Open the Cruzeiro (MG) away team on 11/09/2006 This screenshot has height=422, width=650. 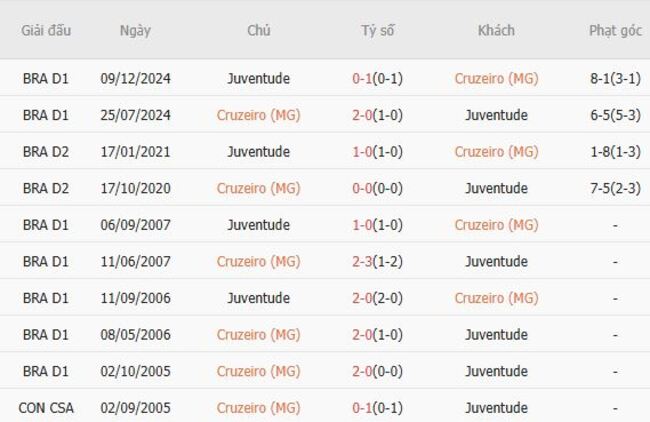tap(496, 298)
